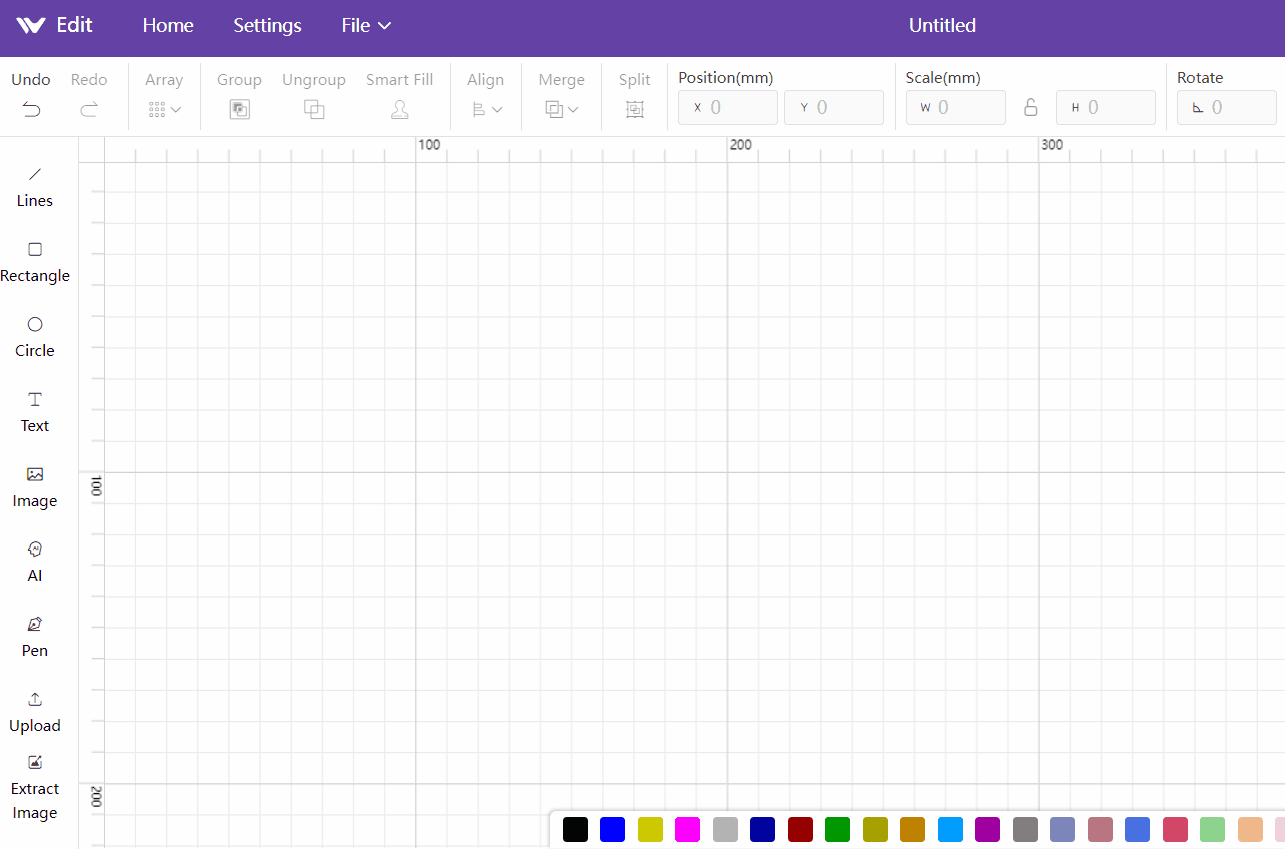
Task: Select the Rectangle tool
Action: [35, 262]
